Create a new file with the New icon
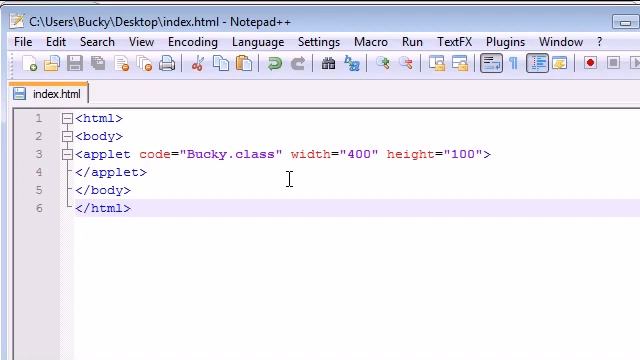This screenshot has height=360, width=640. pyautogui.click(x=30, y=64)
